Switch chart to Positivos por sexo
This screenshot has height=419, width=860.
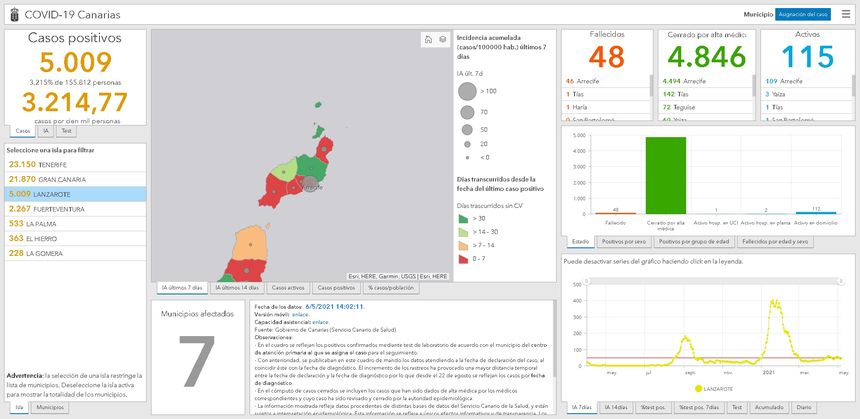(x=624, y=241)
